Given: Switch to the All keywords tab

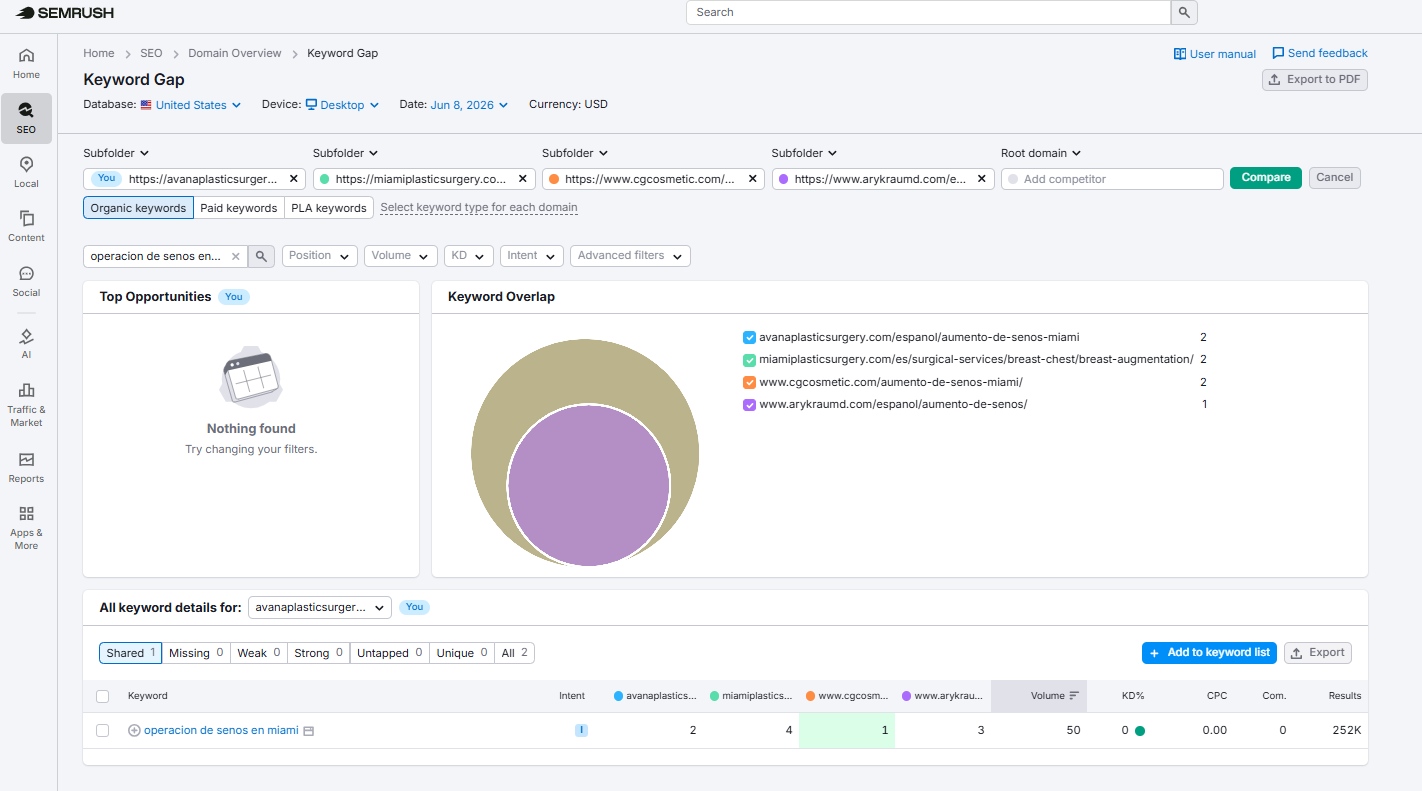Looking at the screenshot, I should 515,653.
